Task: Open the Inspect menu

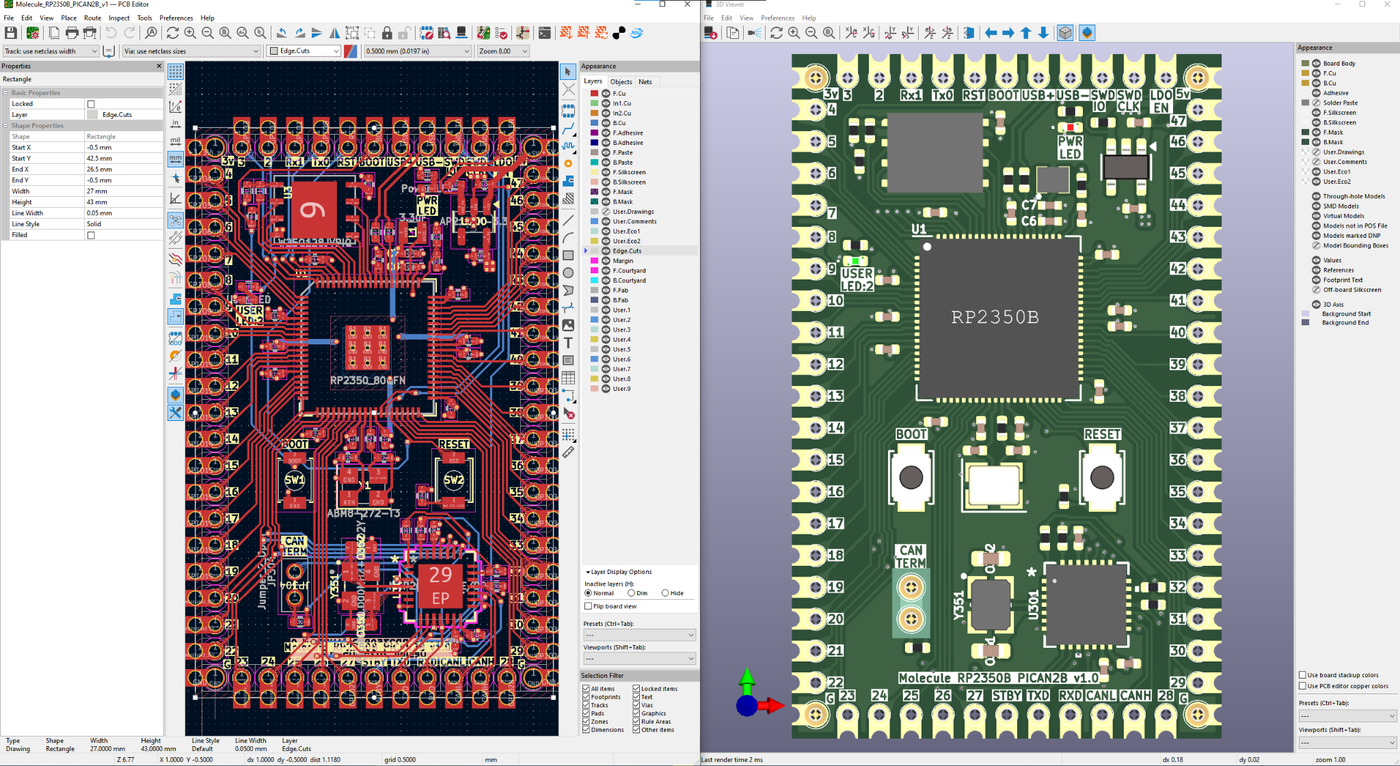Action: (x=119, y=18)
